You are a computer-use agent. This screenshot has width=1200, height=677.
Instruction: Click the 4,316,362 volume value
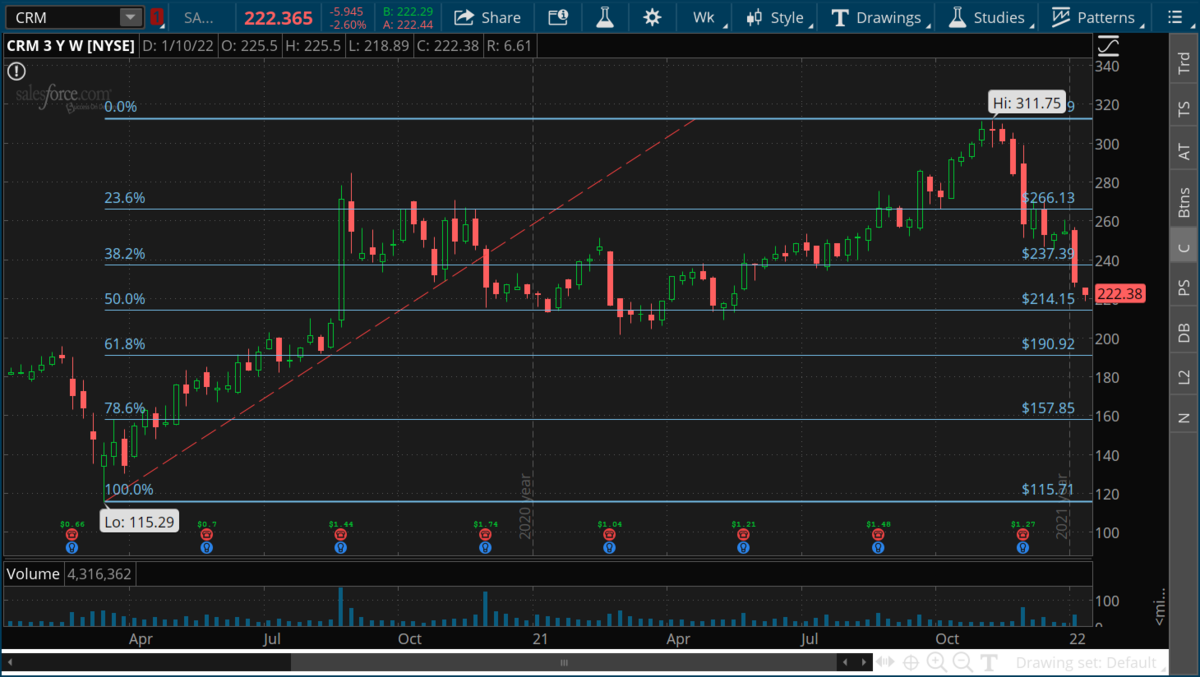coord(99,574)
